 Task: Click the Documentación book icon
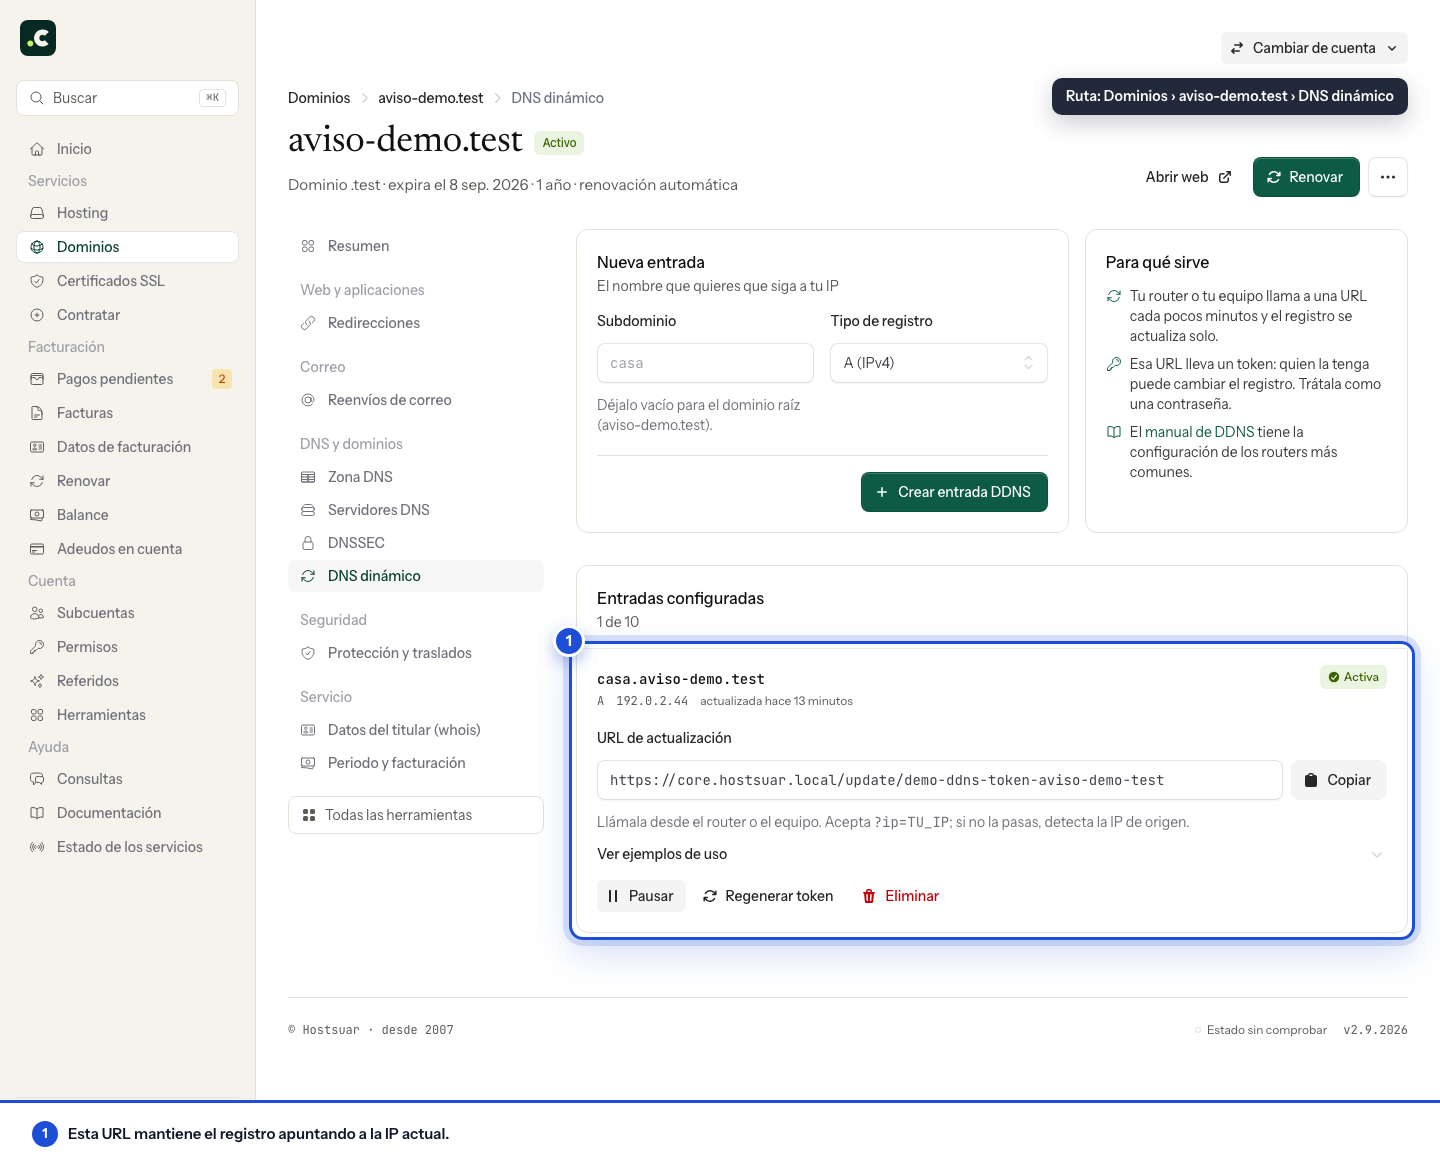click(x=37, y=813)
